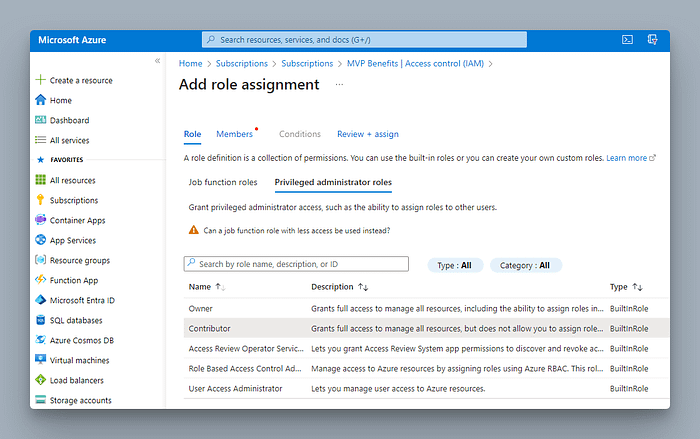700x439 pixels.
Task: Open Microsoft Azure portal home logo
Action: coord(72,40)
